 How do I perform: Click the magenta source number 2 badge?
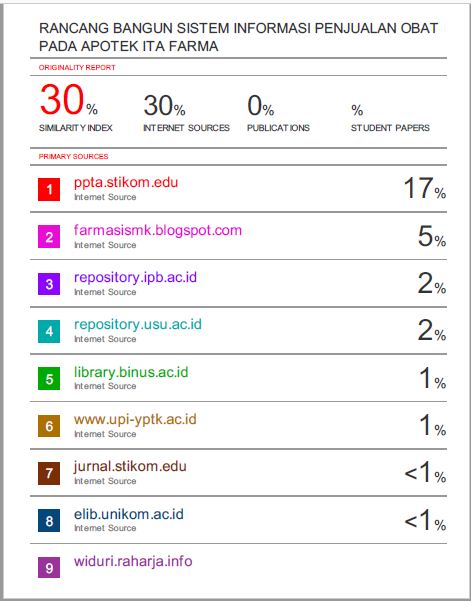pos(49,237)
